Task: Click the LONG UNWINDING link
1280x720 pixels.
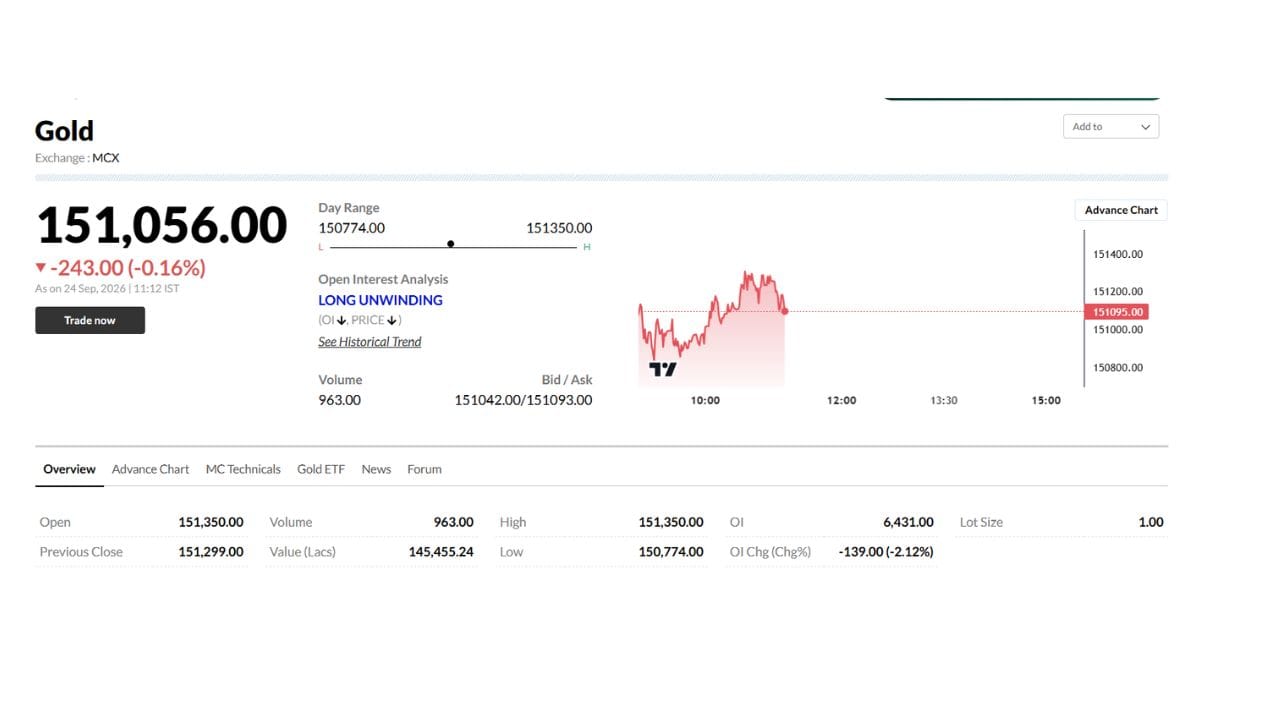Action: pos(380,300)
